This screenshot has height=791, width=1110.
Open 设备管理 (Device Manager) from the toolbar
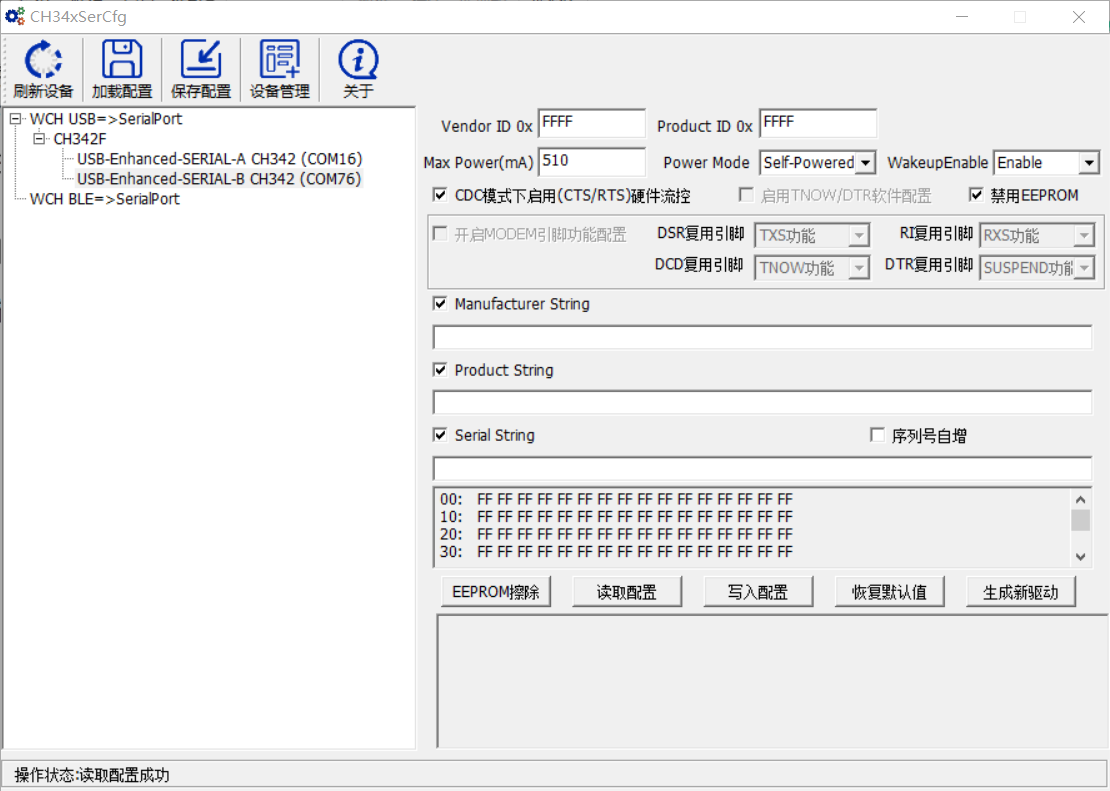click(x=279, y=67)
